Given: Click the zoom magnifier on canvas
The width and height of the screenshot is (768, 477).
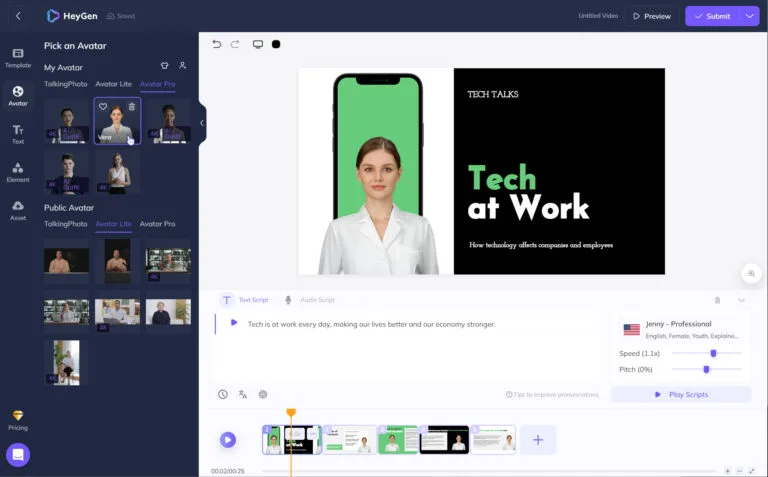Looking at the screenshot, I should tap(751, 273).
